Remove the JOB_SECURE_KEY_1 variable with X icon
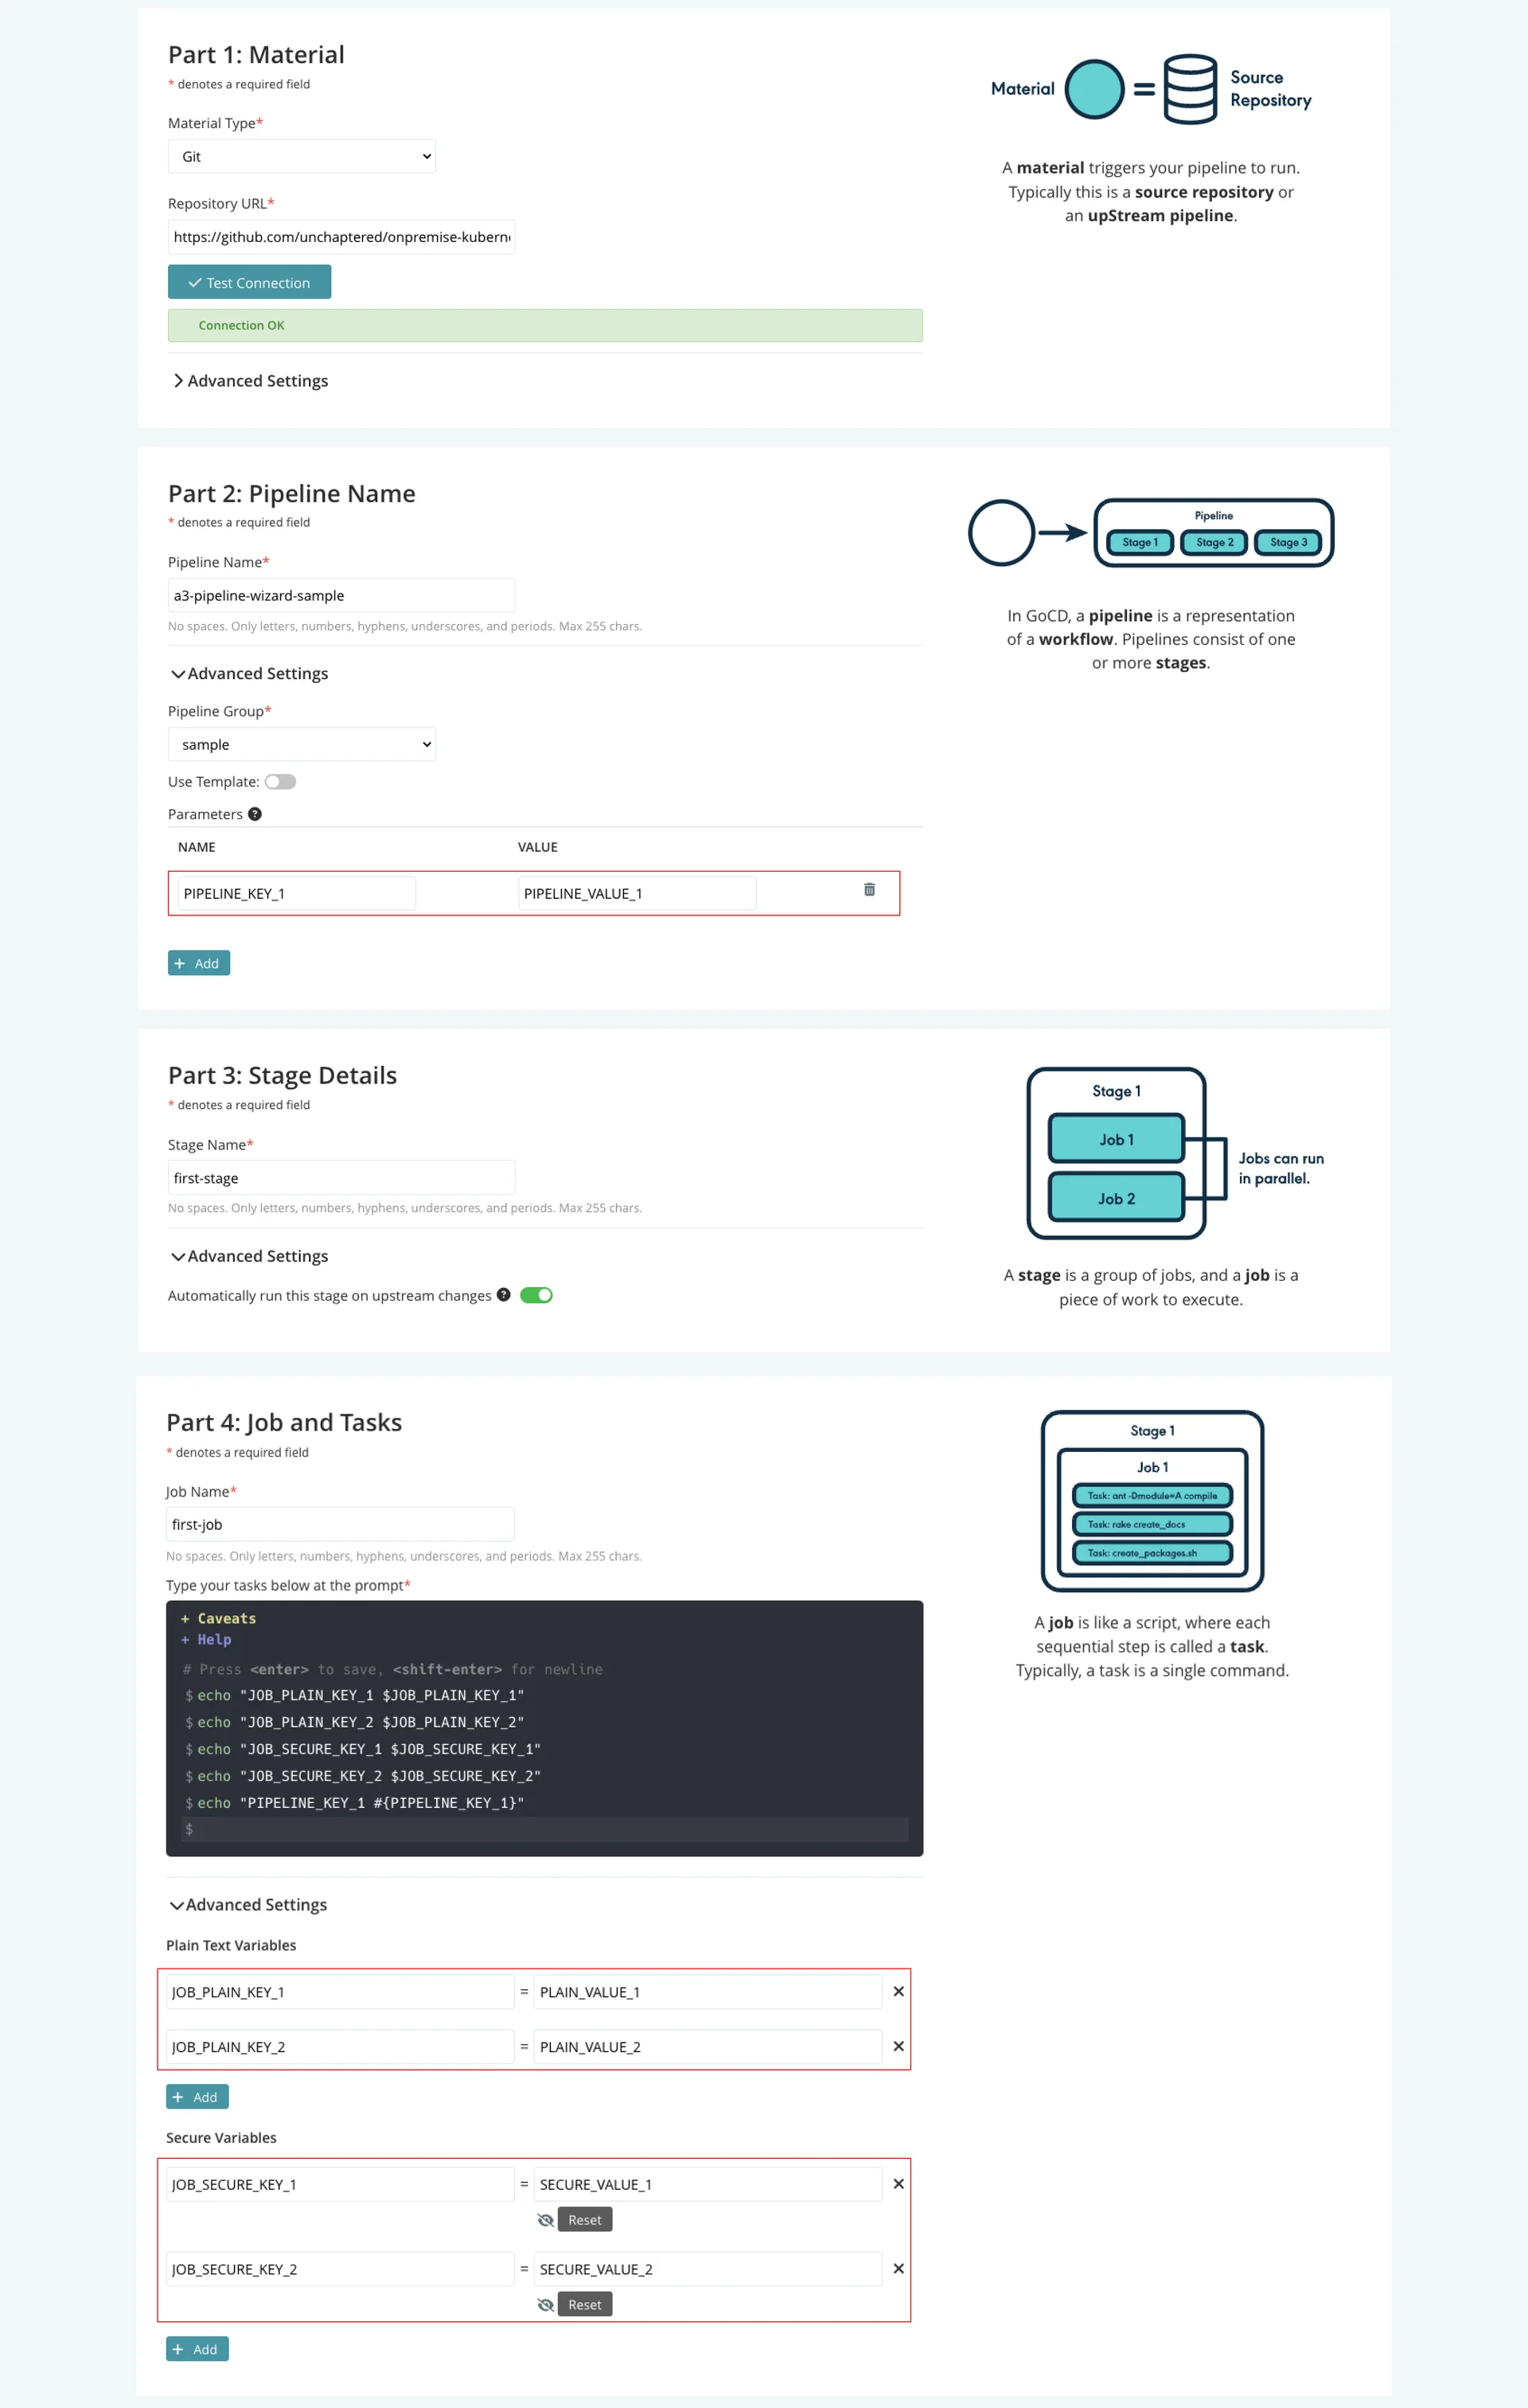Screen dimensions: 1528x2408 (x=898, y=2183)
